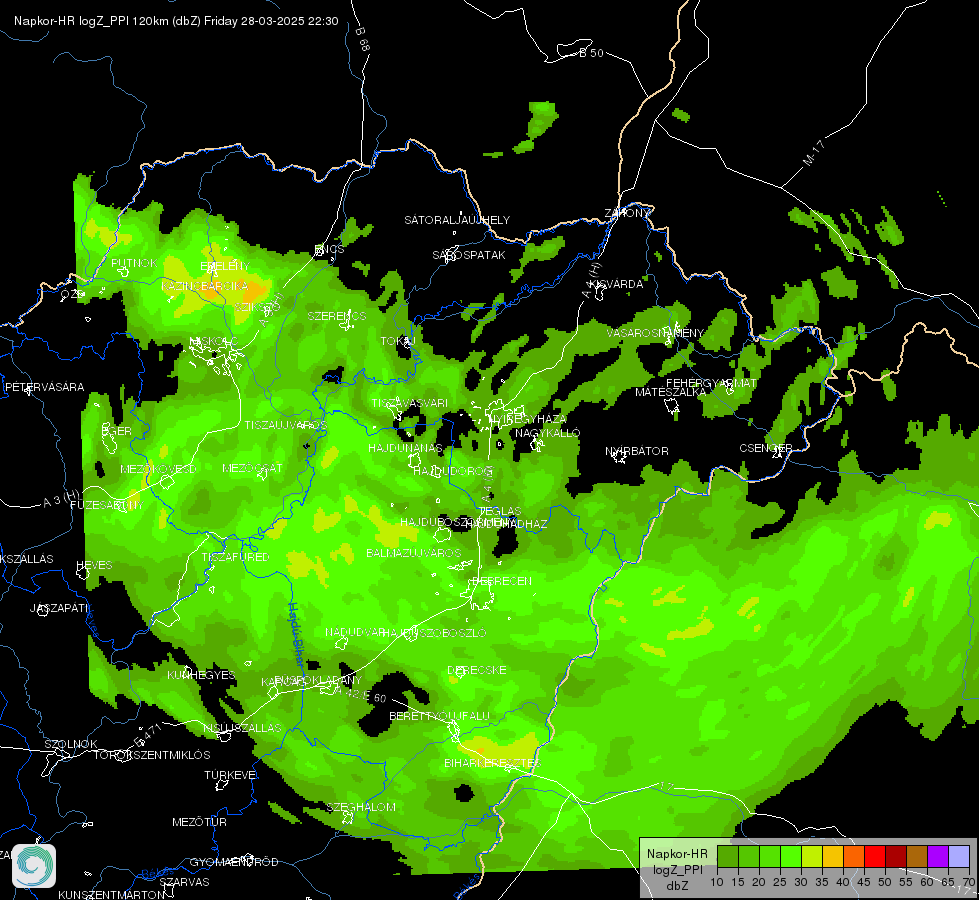Click the TISZAVASVARI city label
The width and height of the screenshot is (979, 900).
(410, 403)
